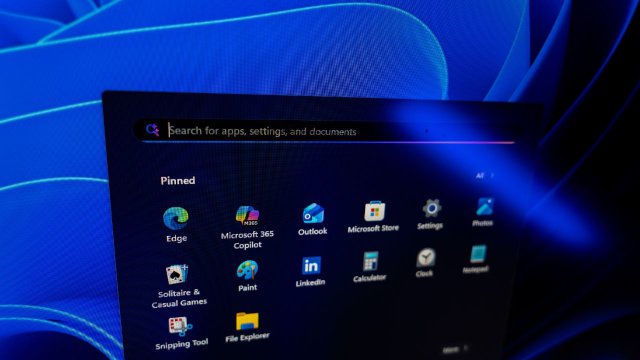Click the search magnifier icon
640x360 pixels.
(152, 130)
